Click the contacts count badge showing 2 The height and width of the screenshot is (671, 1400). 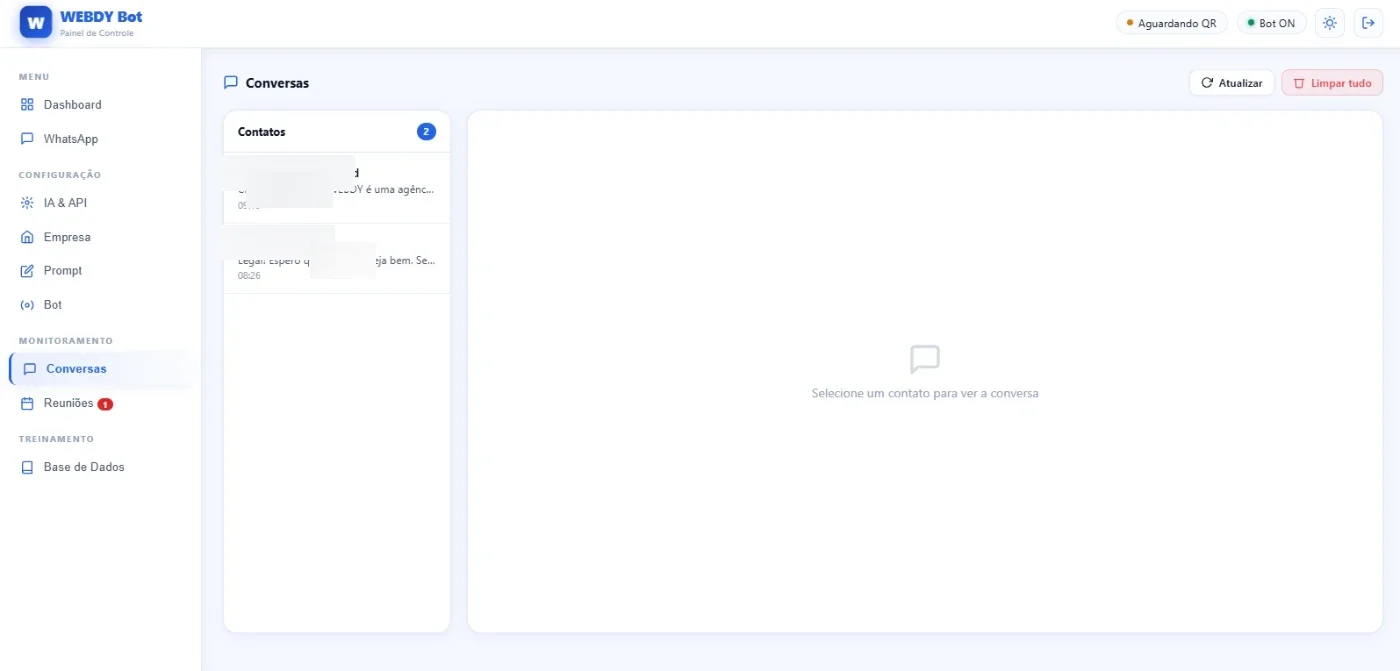[426, 131]
